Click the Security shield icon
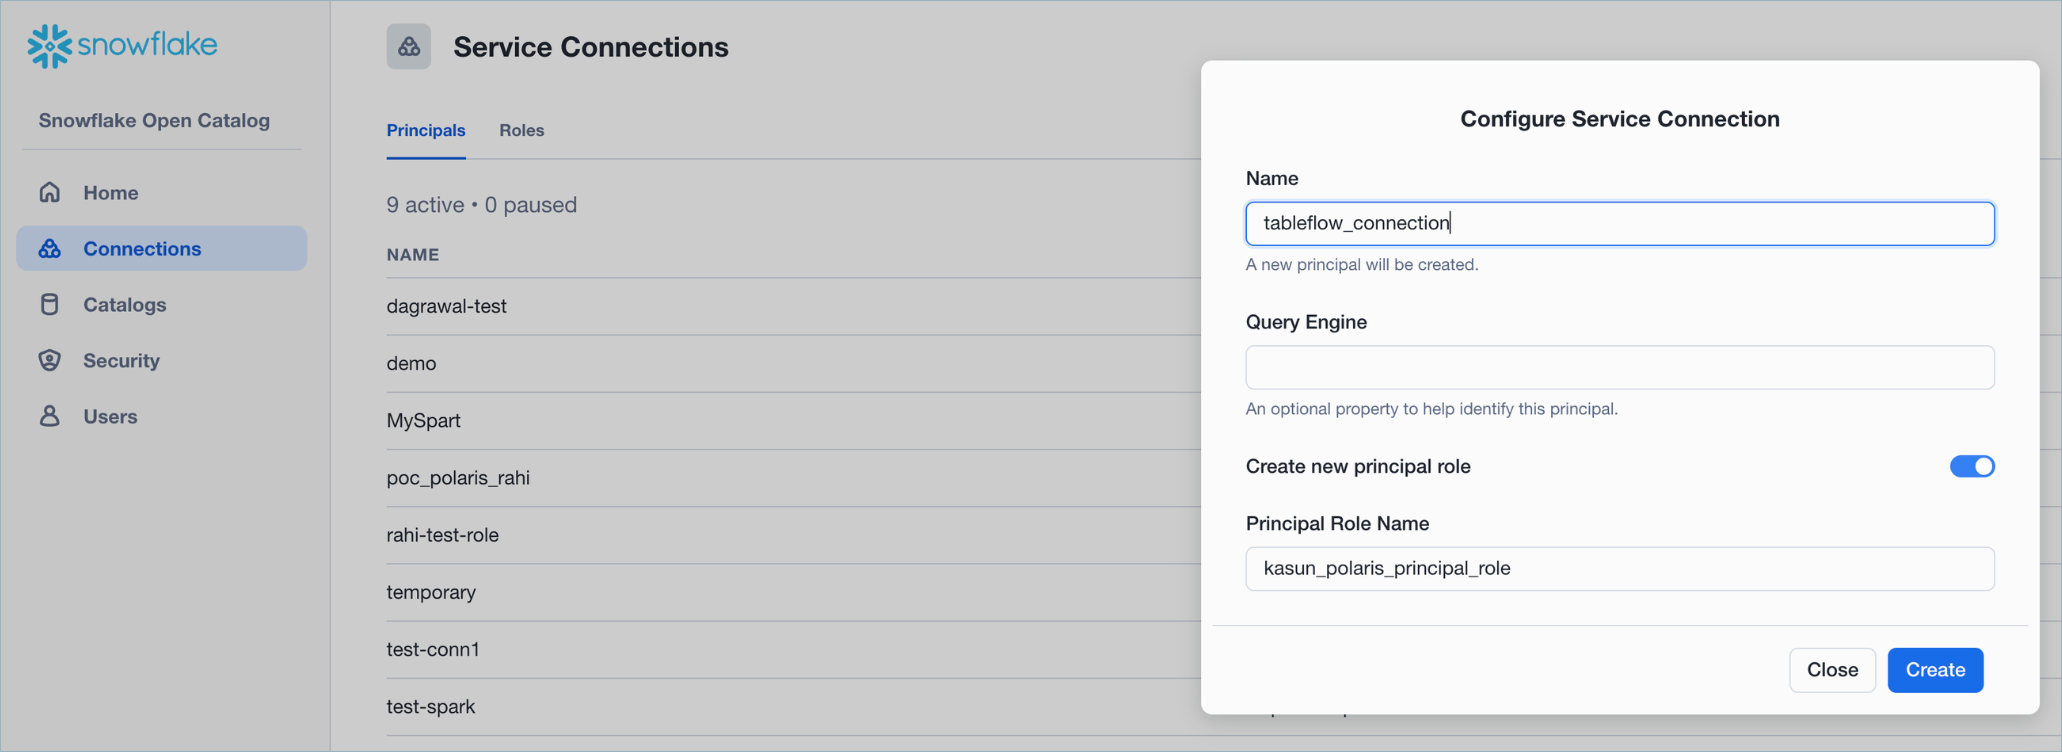This screenshot has width=2062, height=752. click(x=50, y=360)
